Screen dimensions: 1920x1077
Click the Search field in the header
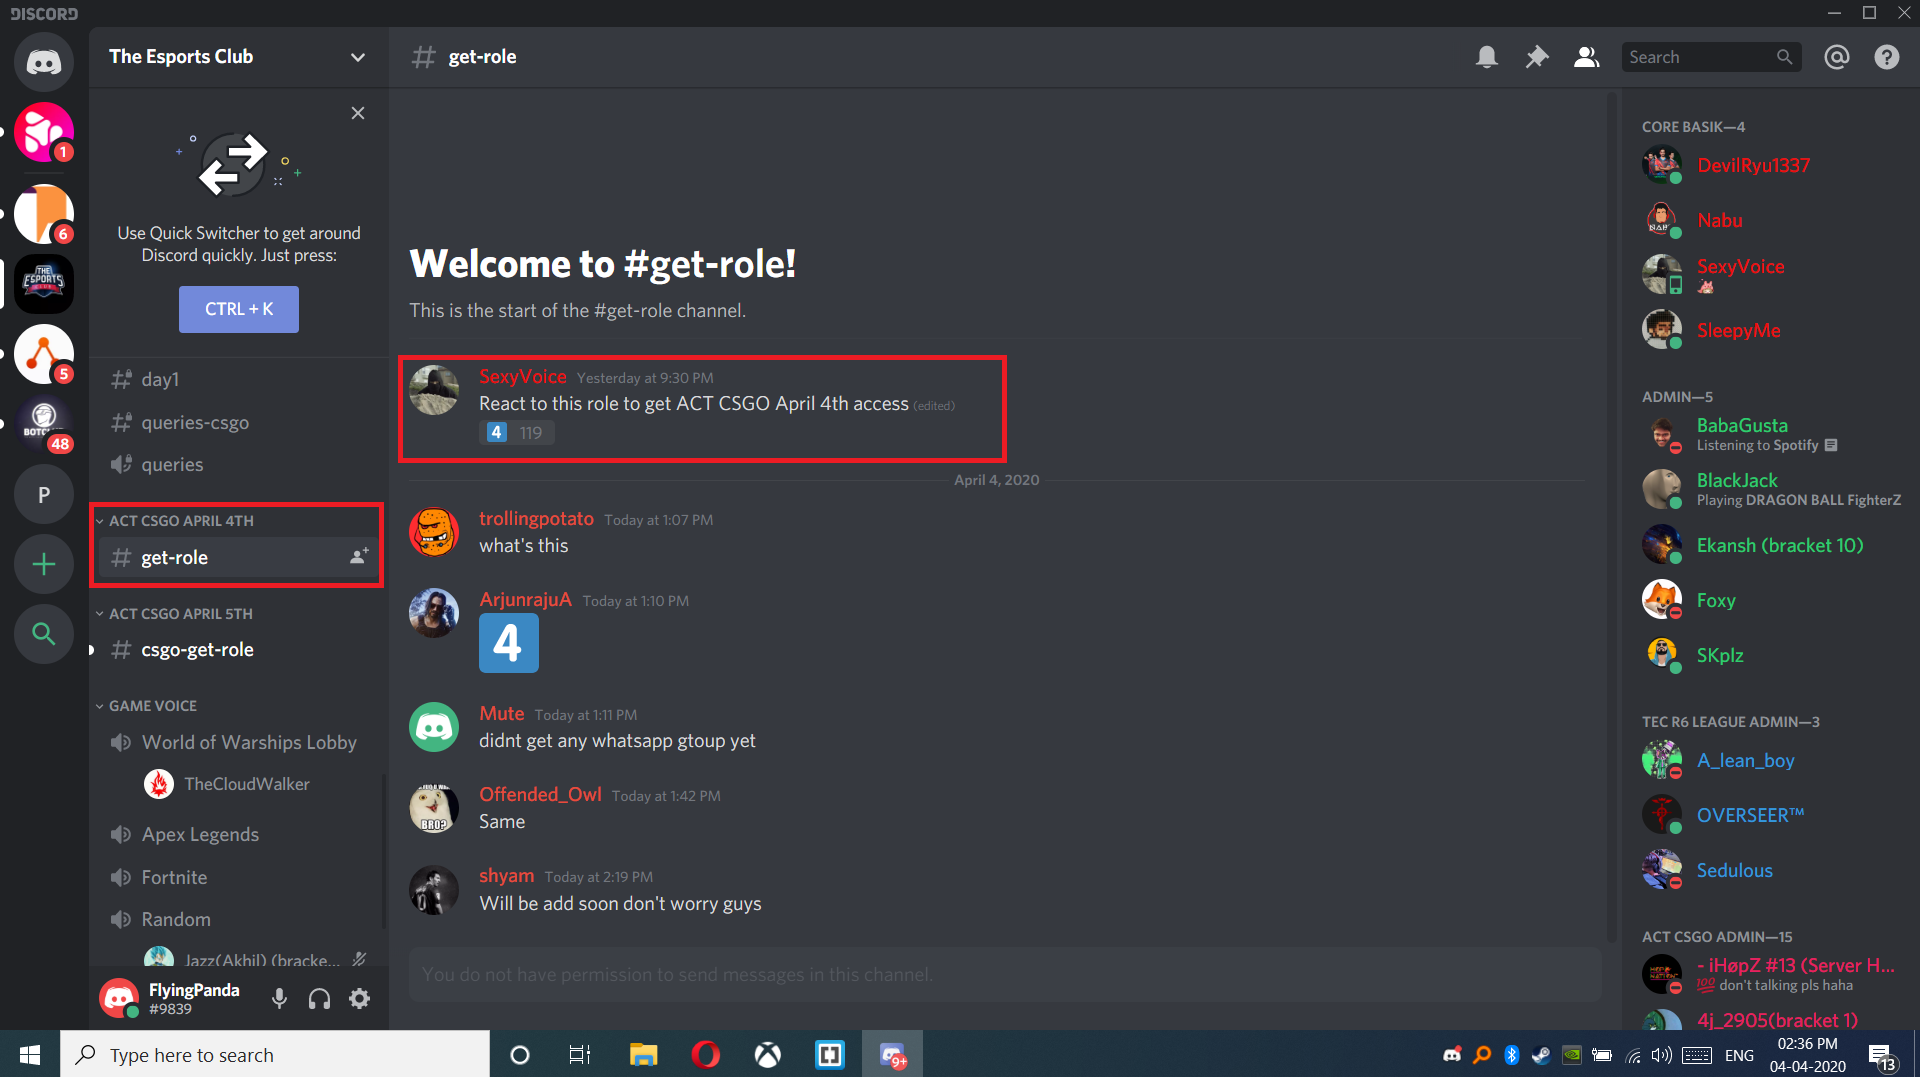[x=1700, y=57]
